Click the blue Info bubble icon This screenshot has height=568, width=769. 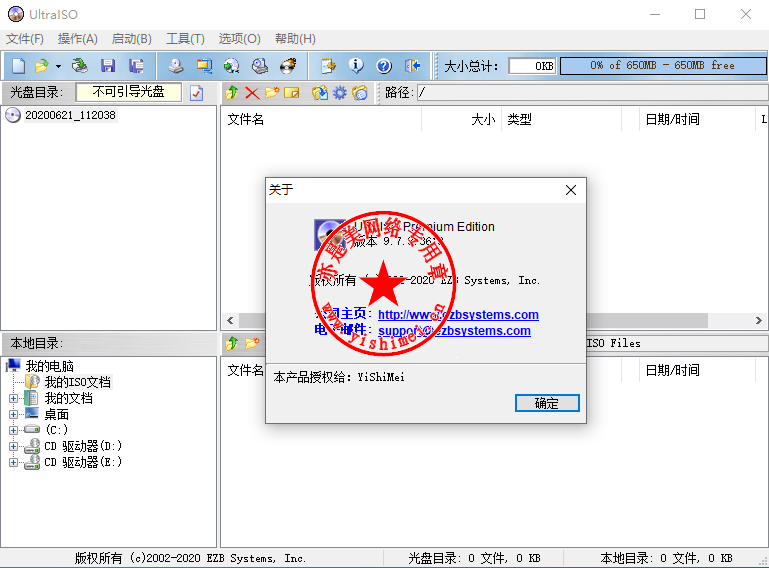click(356, 66)
